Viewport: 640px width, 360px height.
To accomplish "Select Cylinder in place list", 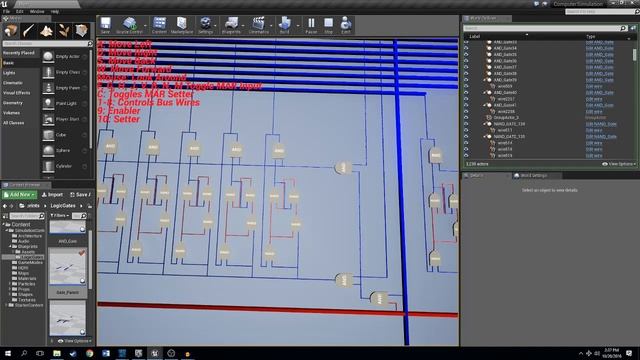I will pos(65,166).
